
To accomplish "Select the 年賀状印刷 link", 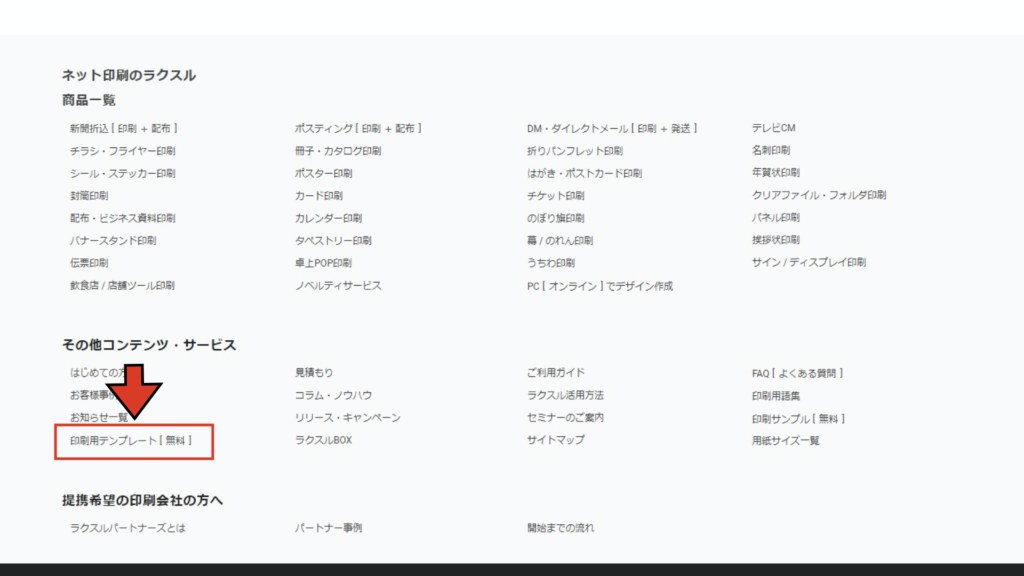I will tap(776, 172).
